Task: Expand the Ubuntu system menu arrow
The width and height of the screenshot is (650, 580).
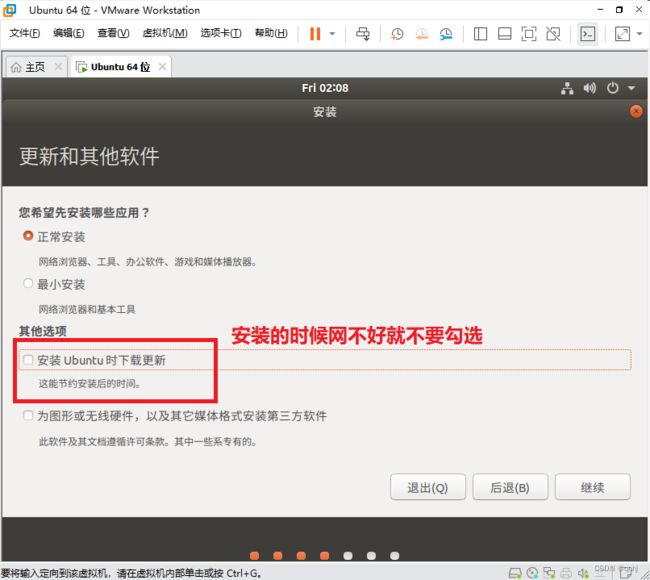Action: [631, 88]
